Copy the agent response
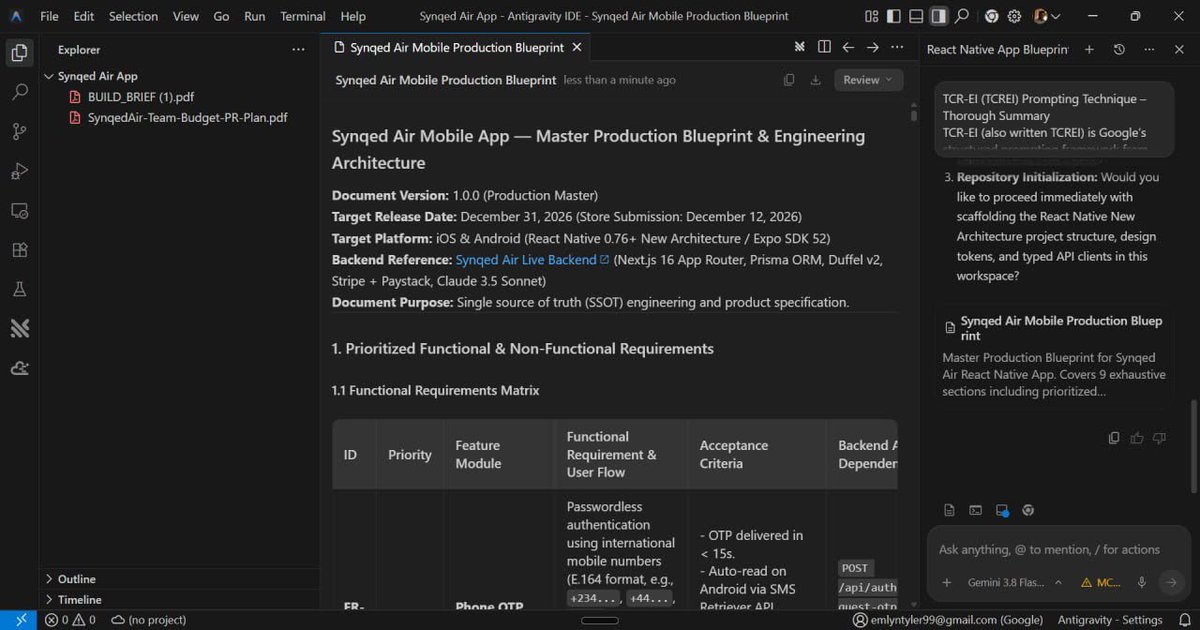Image resolution: width=1200 pixels, height=630 pixels. [1114, 438]
